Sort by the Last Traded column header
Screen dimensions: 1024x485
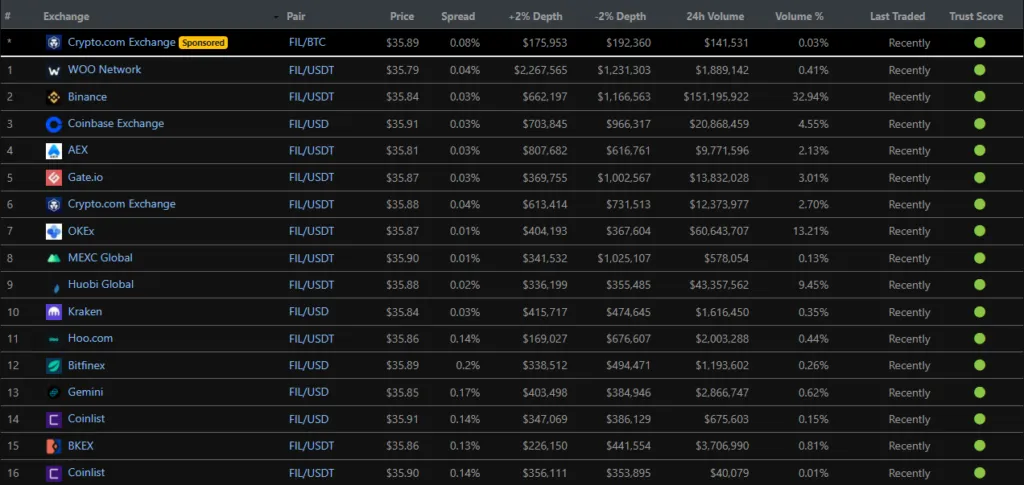pyautogui.click(x=897, y=16)
